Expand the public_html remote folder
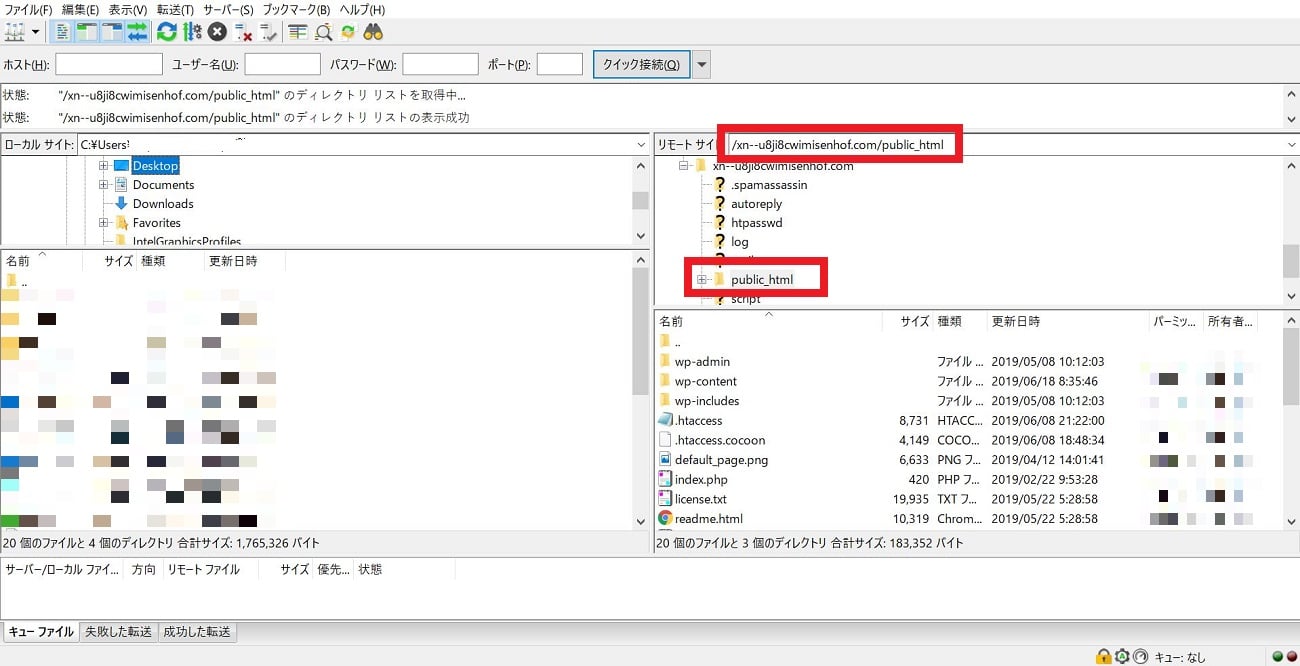Viewport: 1300px width, 666px height. 702,280
